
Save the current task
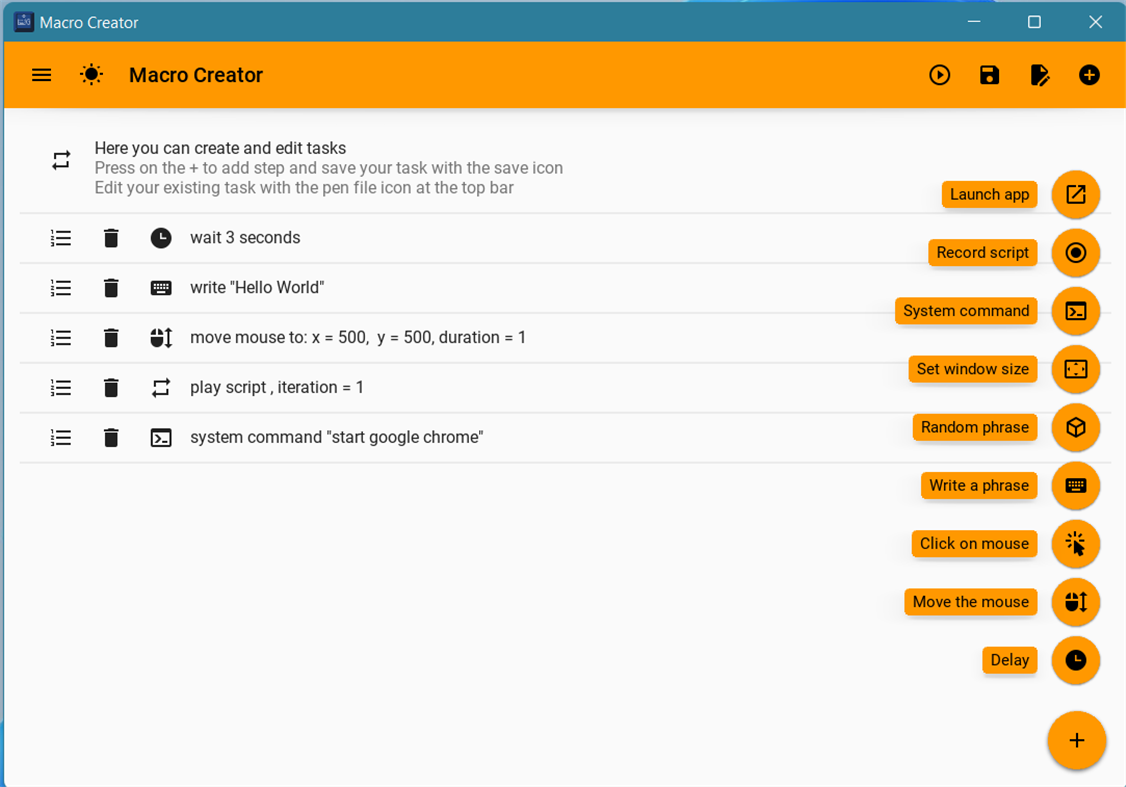(989, 75)
